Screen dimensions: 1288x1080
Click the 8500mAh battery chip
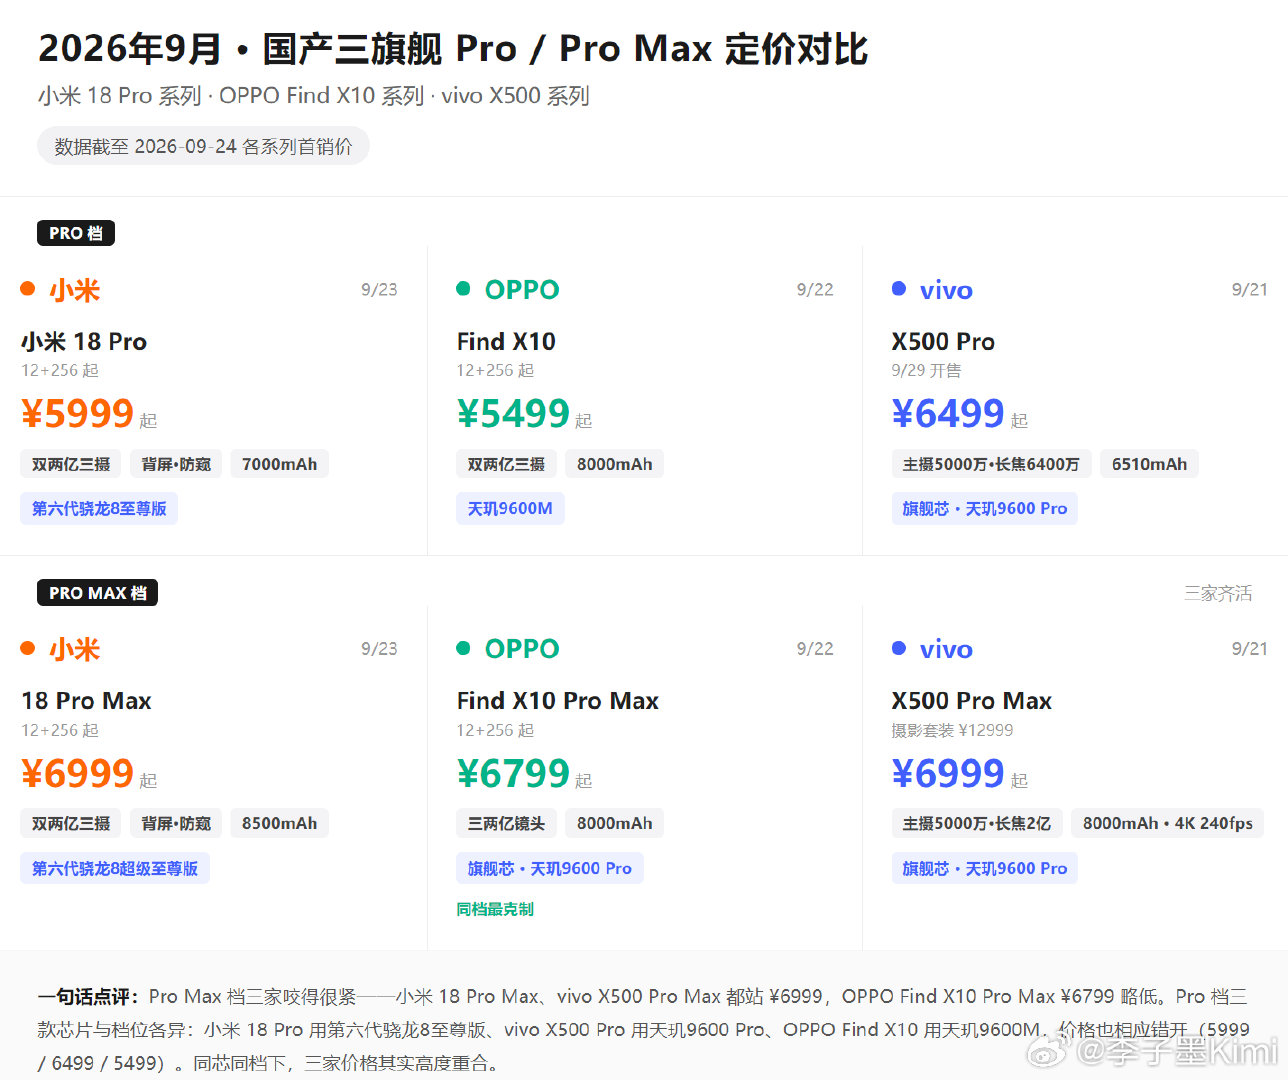[x=280, y=823]
